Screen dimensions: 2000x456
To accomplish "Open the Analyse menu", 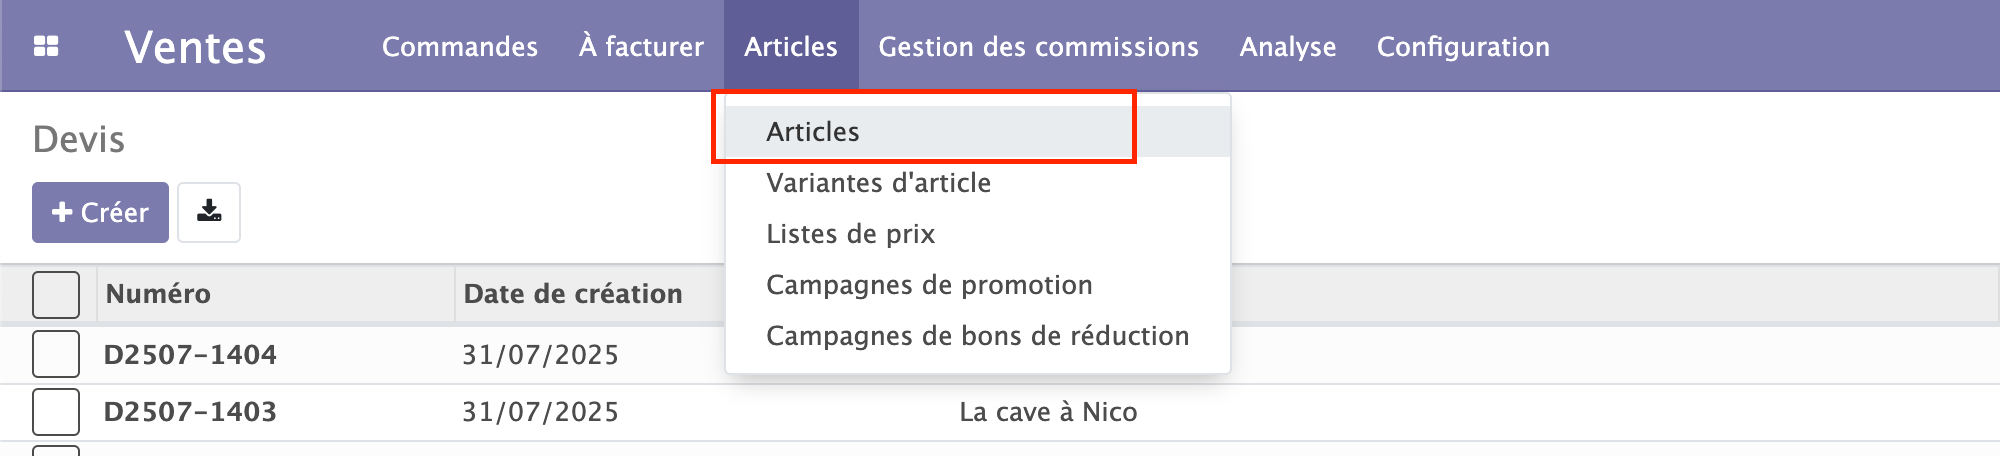I will [x=1288, y=46].
